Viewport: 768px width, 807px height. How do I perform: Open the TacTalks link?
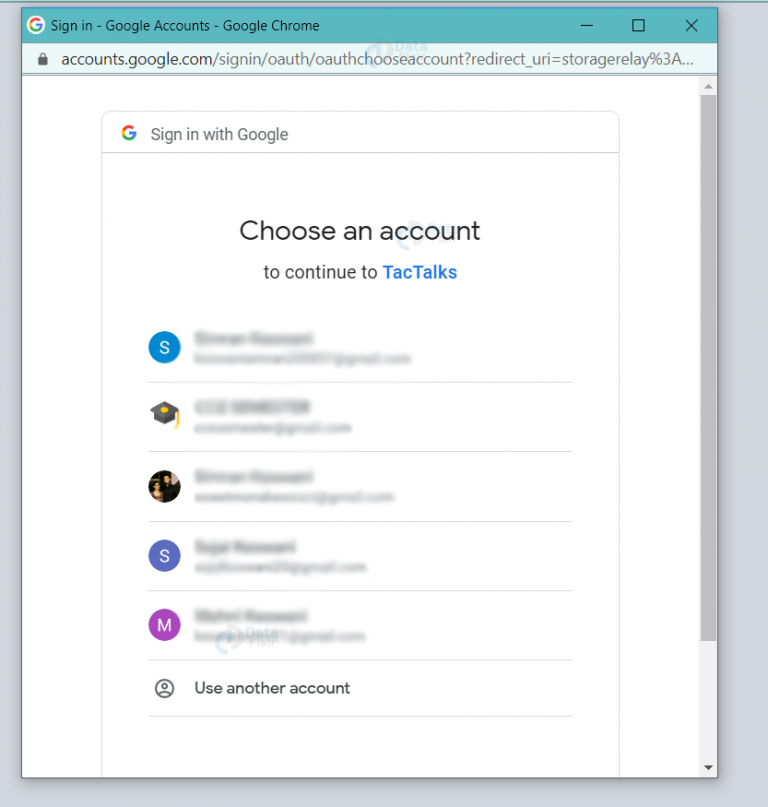420,272
